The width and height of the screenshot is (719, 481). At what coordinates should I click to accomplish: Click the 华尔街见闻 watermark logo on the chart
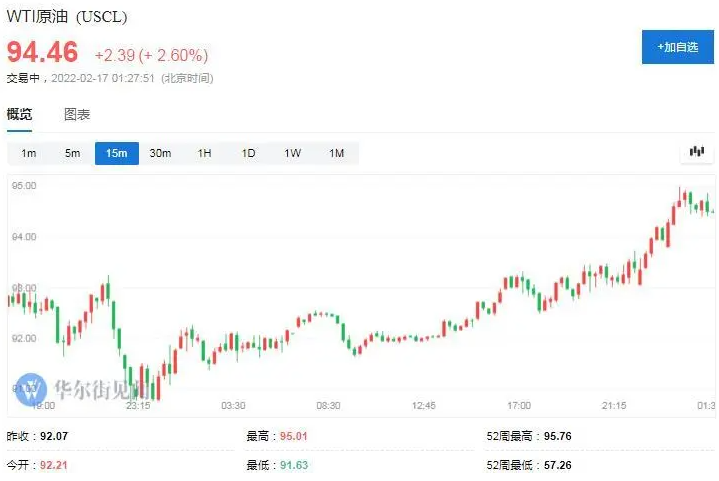(85, 388)
